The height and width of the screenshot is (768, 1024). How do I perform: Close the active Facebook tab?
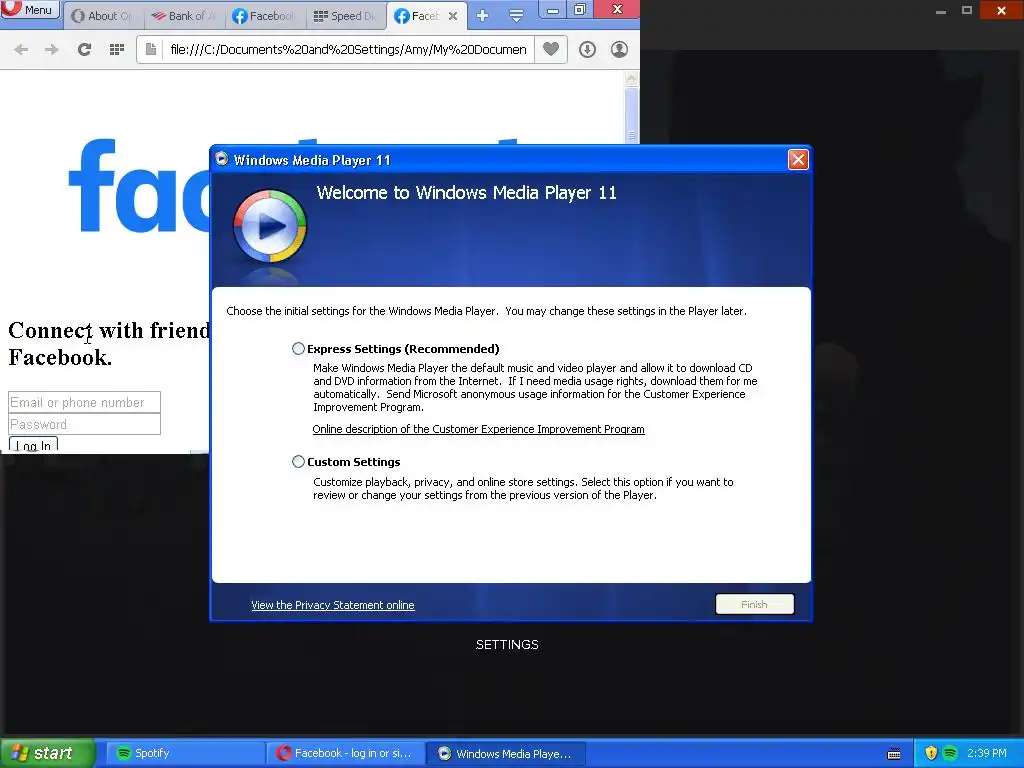[x=453, y=16]
